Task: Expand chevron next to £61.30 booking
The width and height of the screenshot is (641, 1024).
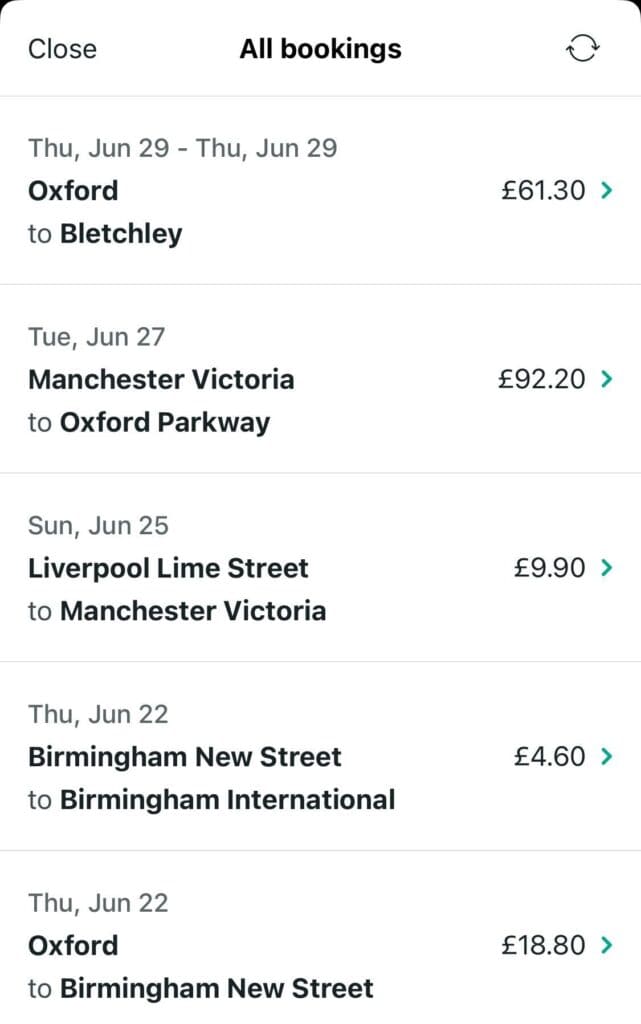Action: [x=606, y=190]
